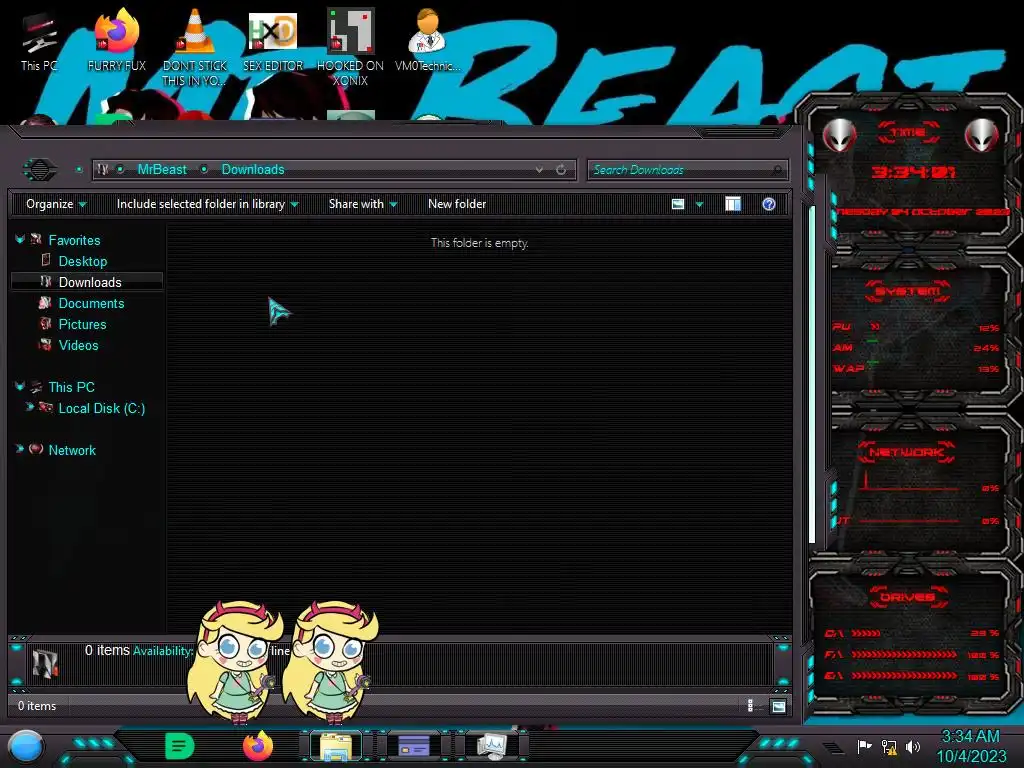The image size is (1024, 768).
Task: Open address bar history dropdown chevron
Action: tap(539, 170)
